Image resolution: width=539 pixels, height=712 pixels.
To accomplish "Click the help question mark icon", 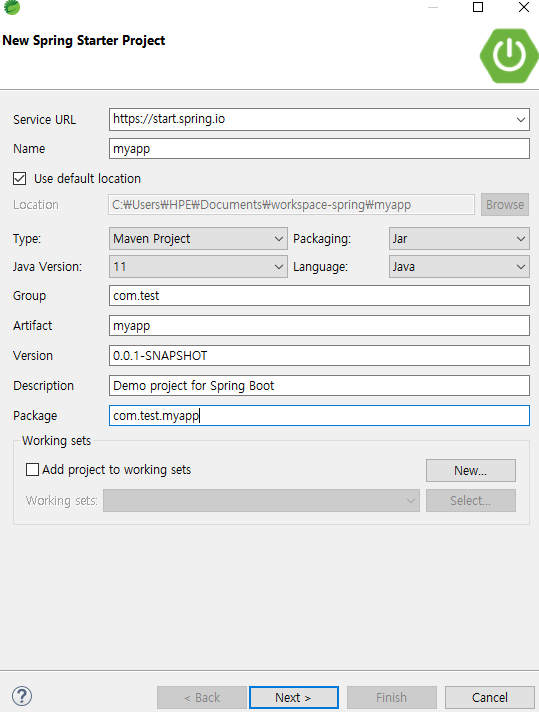I will click(22, 696).
